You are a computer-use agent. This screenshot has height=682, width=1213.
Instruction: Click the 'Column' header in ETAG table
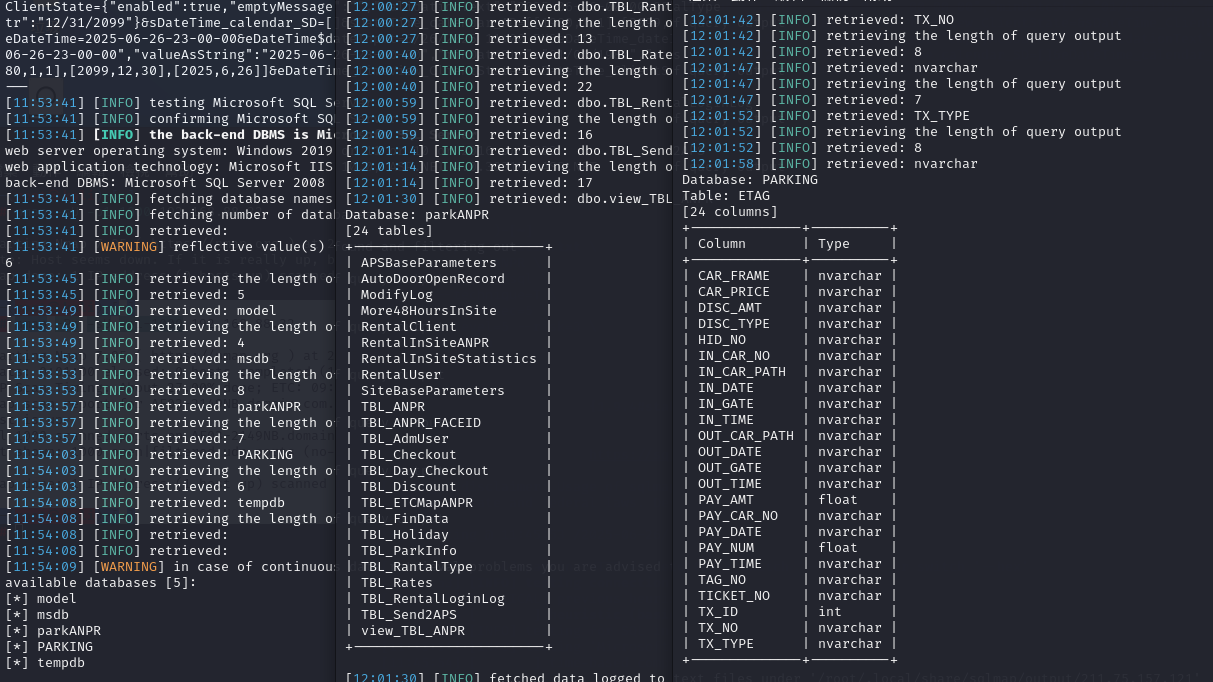[722, 244]
